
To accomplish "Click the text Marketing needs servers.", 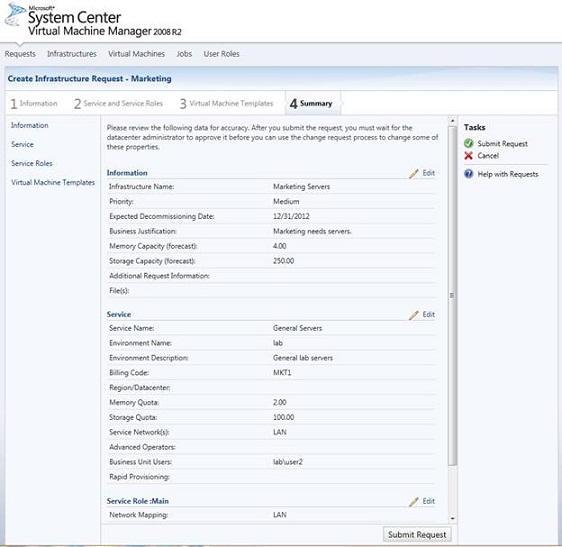I will click(312, 231).
